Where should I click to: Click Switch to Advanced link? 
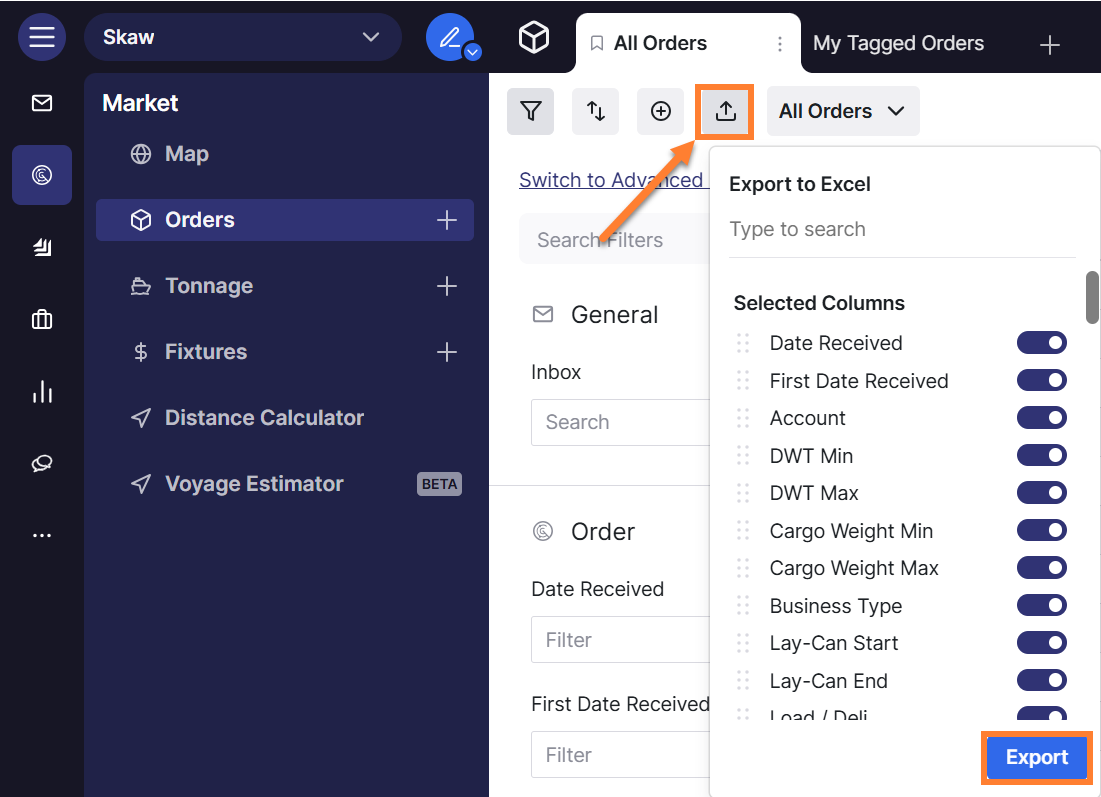pos(611,180)
